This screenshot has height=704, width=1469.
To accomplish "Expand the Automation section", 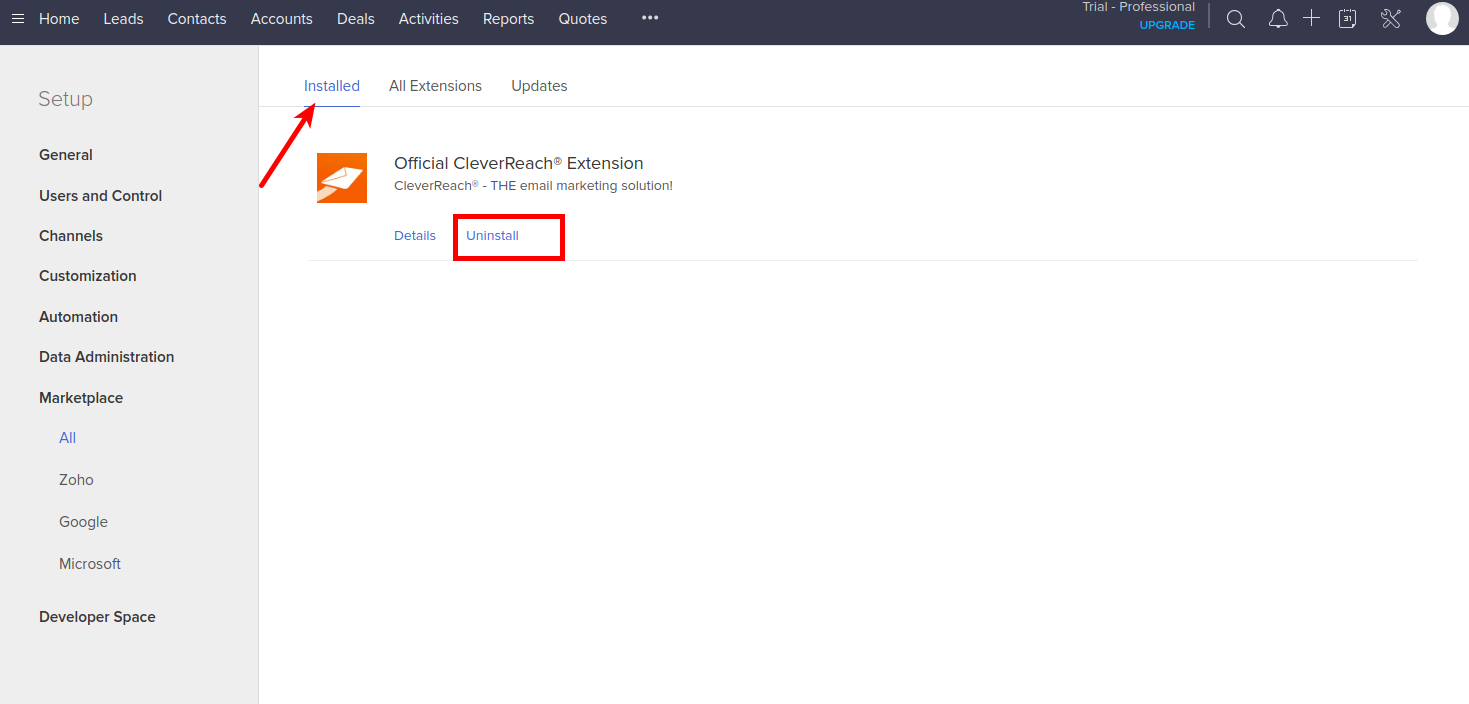I will (78, 317).
